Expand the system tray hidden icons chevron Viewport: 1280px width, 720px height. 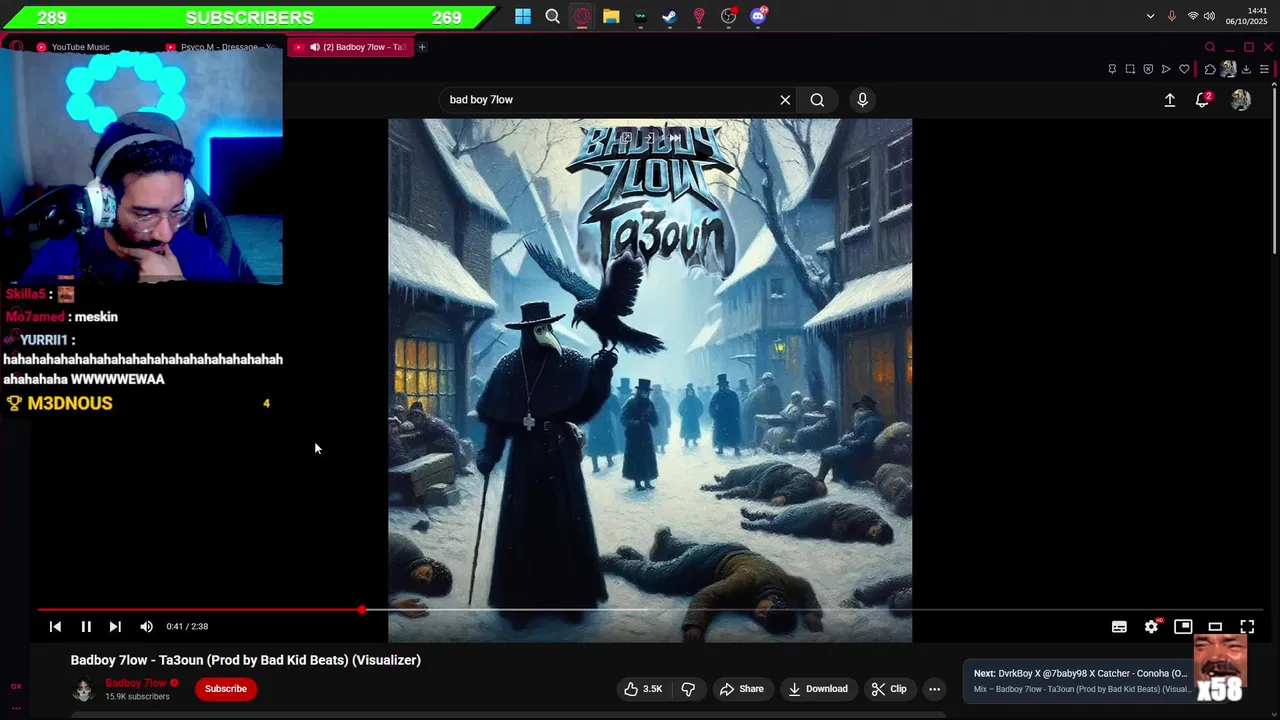click(1150, 16)
